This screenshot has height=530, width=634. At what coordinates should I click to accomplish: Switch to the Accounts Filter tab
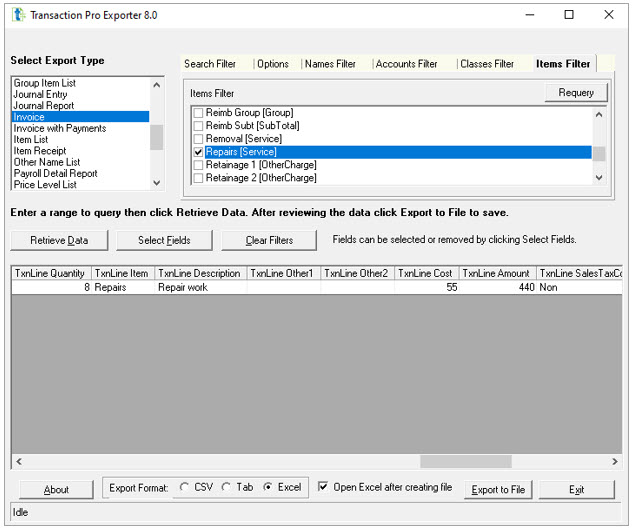coord(406,64)
